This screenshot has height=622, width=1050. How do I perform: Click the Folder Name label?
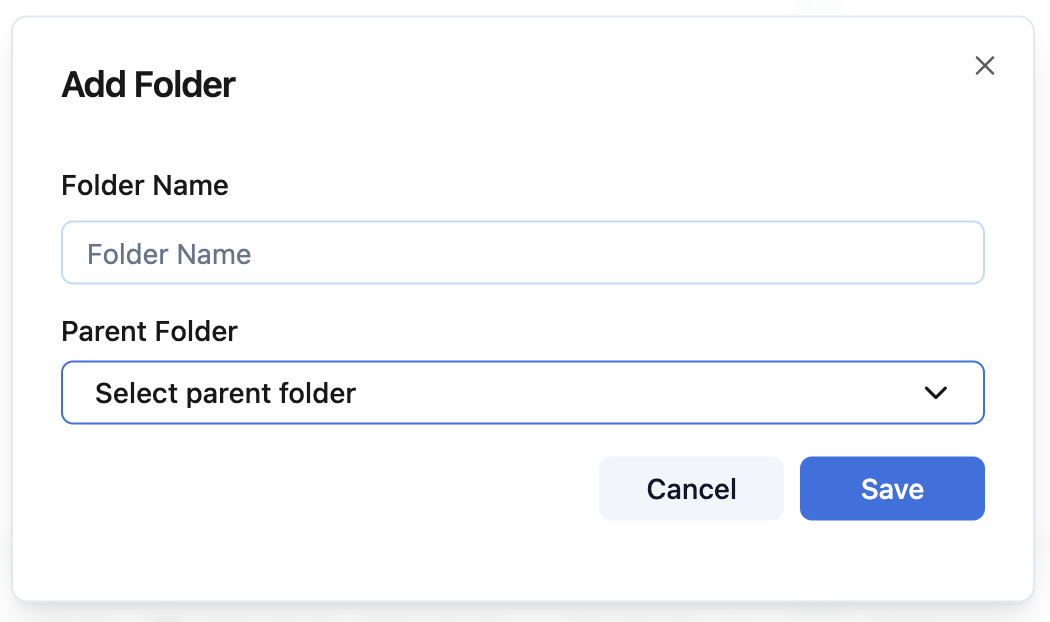[145, 186]
